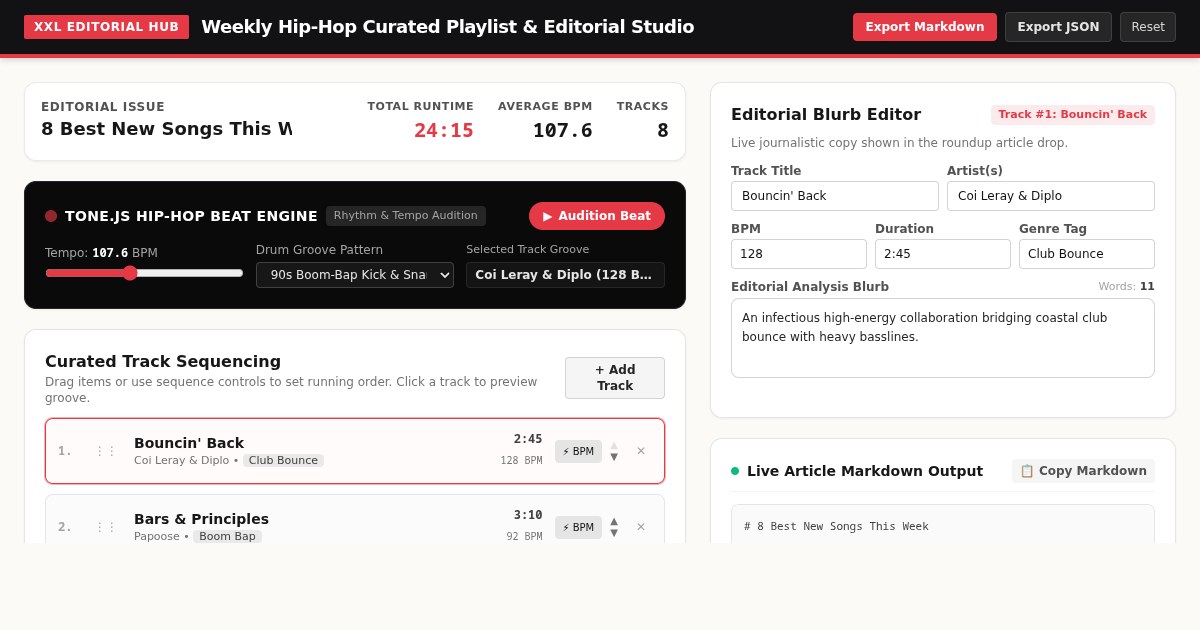Screen dimensions: 1200x630
Task: Click the Selected Track Groove display
Action: click(565, 275)
